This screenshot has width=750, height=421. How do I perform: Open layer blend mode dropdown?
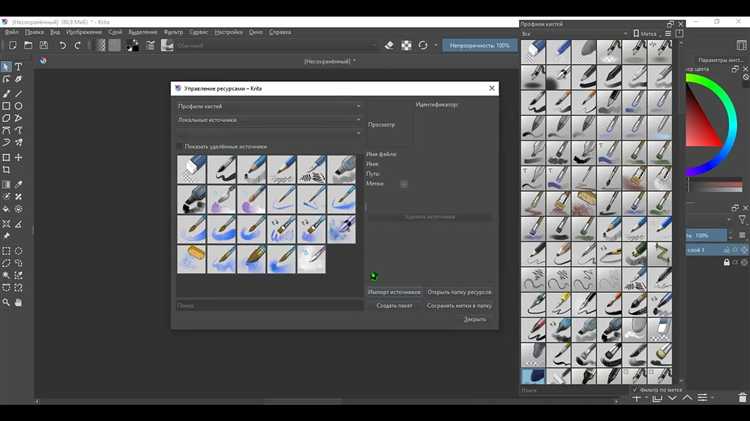(707, 220)
